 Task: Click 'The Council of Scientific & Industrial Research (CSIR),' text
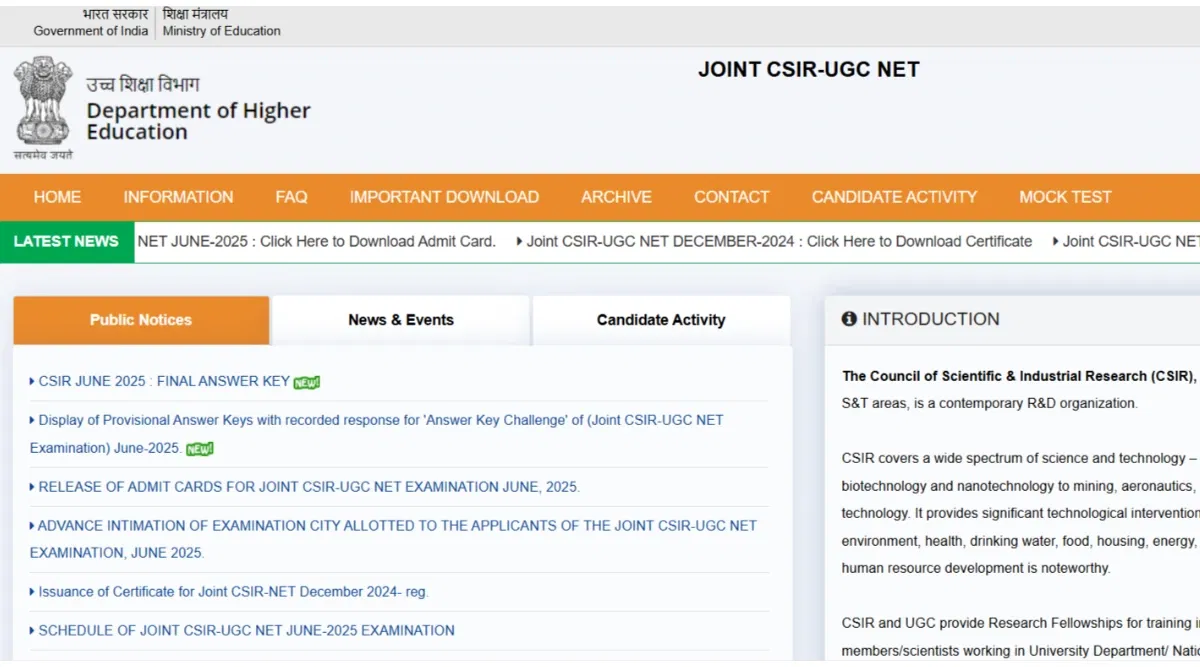coord(1019,376)
